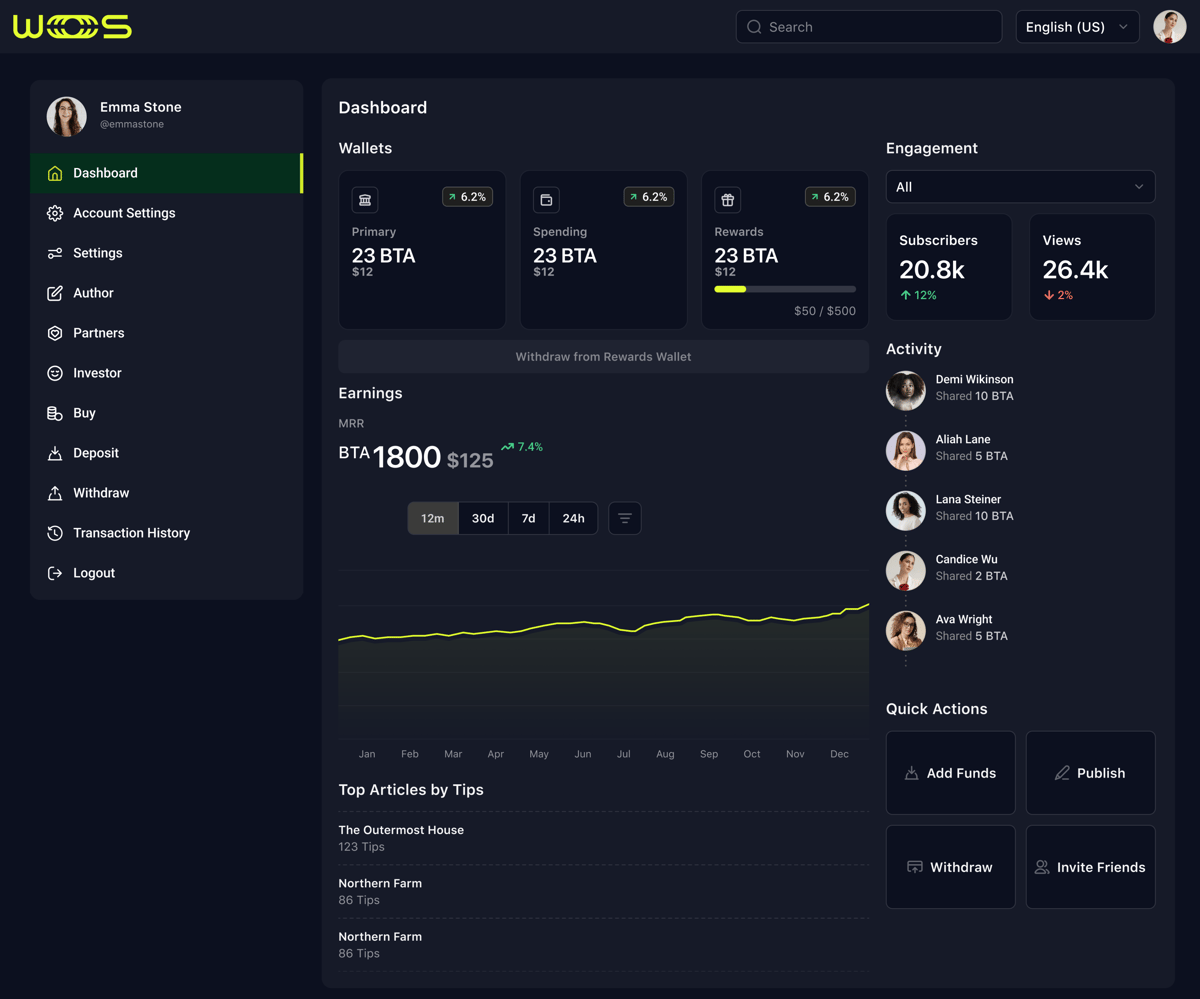Screen dimensions: 1200x999
Task: Click the Publish pen icon
Action: (x=1062, y=773)
